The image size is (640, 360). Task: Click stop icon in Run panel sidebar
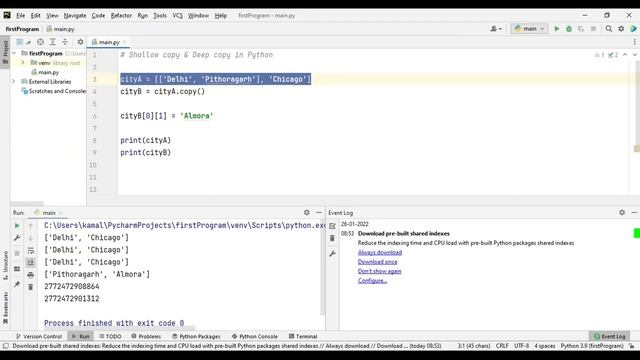click(x=17, y=253)
